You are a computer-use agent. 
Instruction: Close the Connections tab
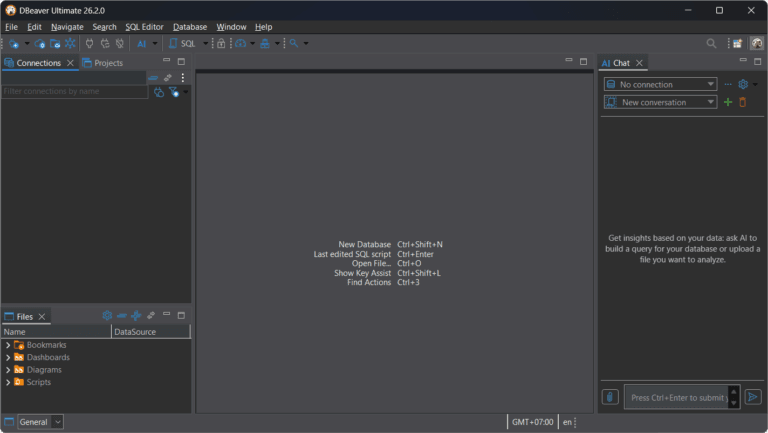(71, 63)
